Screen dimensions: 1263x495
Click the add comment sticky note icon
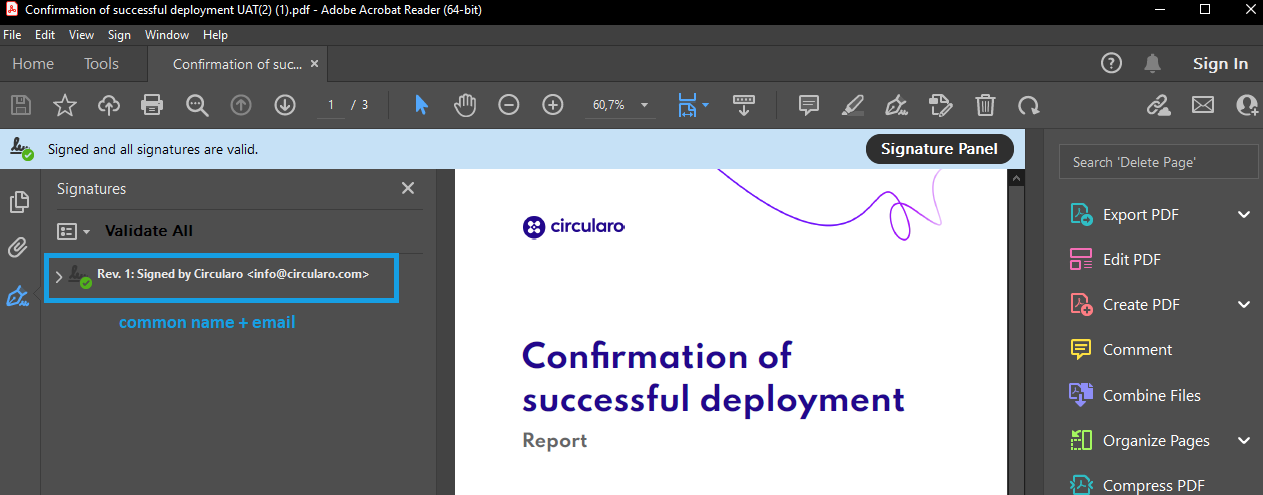click(809, 105)
